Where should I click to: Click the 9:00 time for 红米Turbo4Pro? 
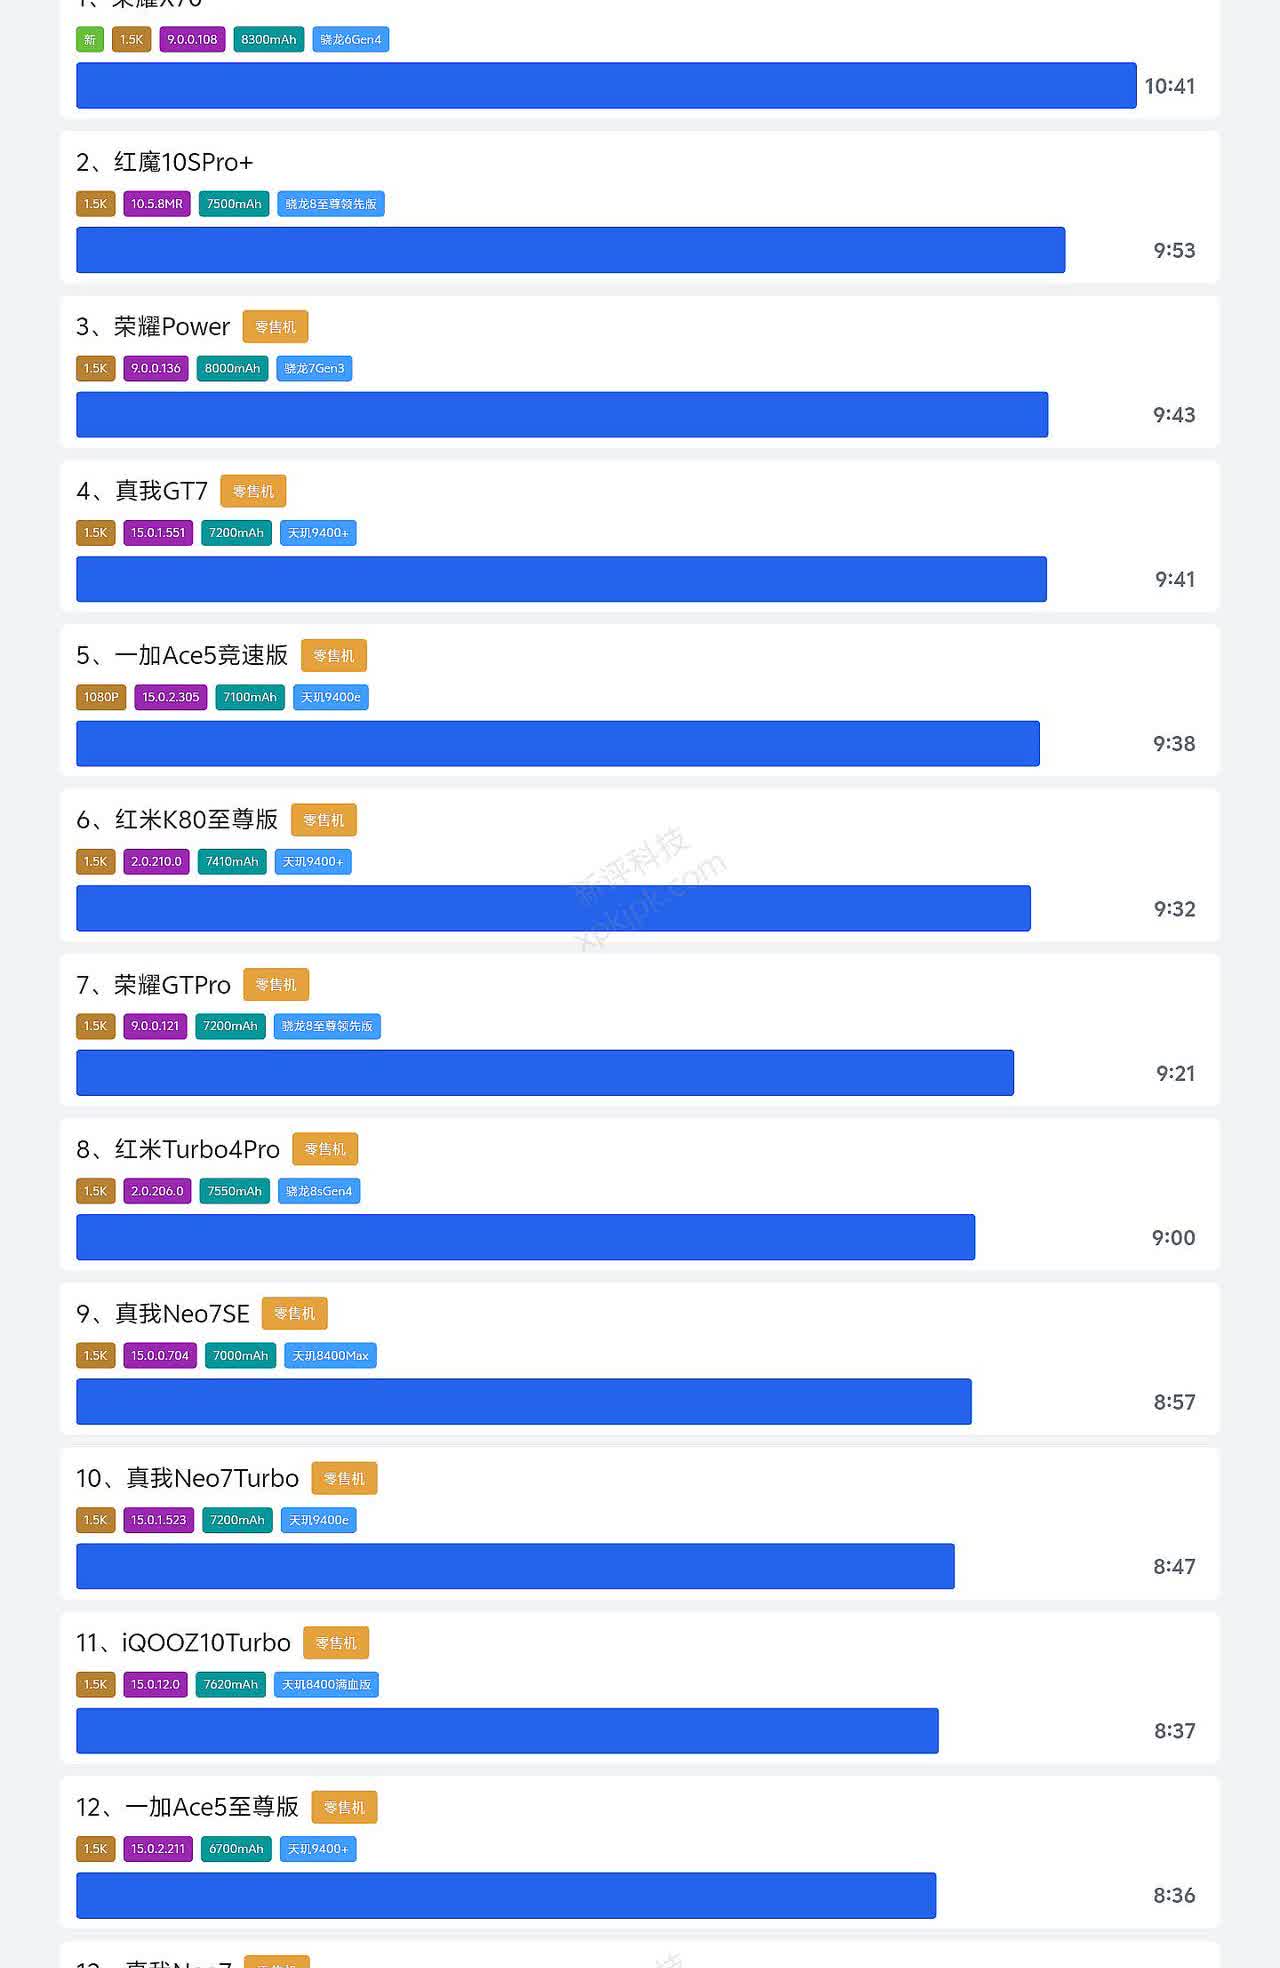point(1173,1238)
